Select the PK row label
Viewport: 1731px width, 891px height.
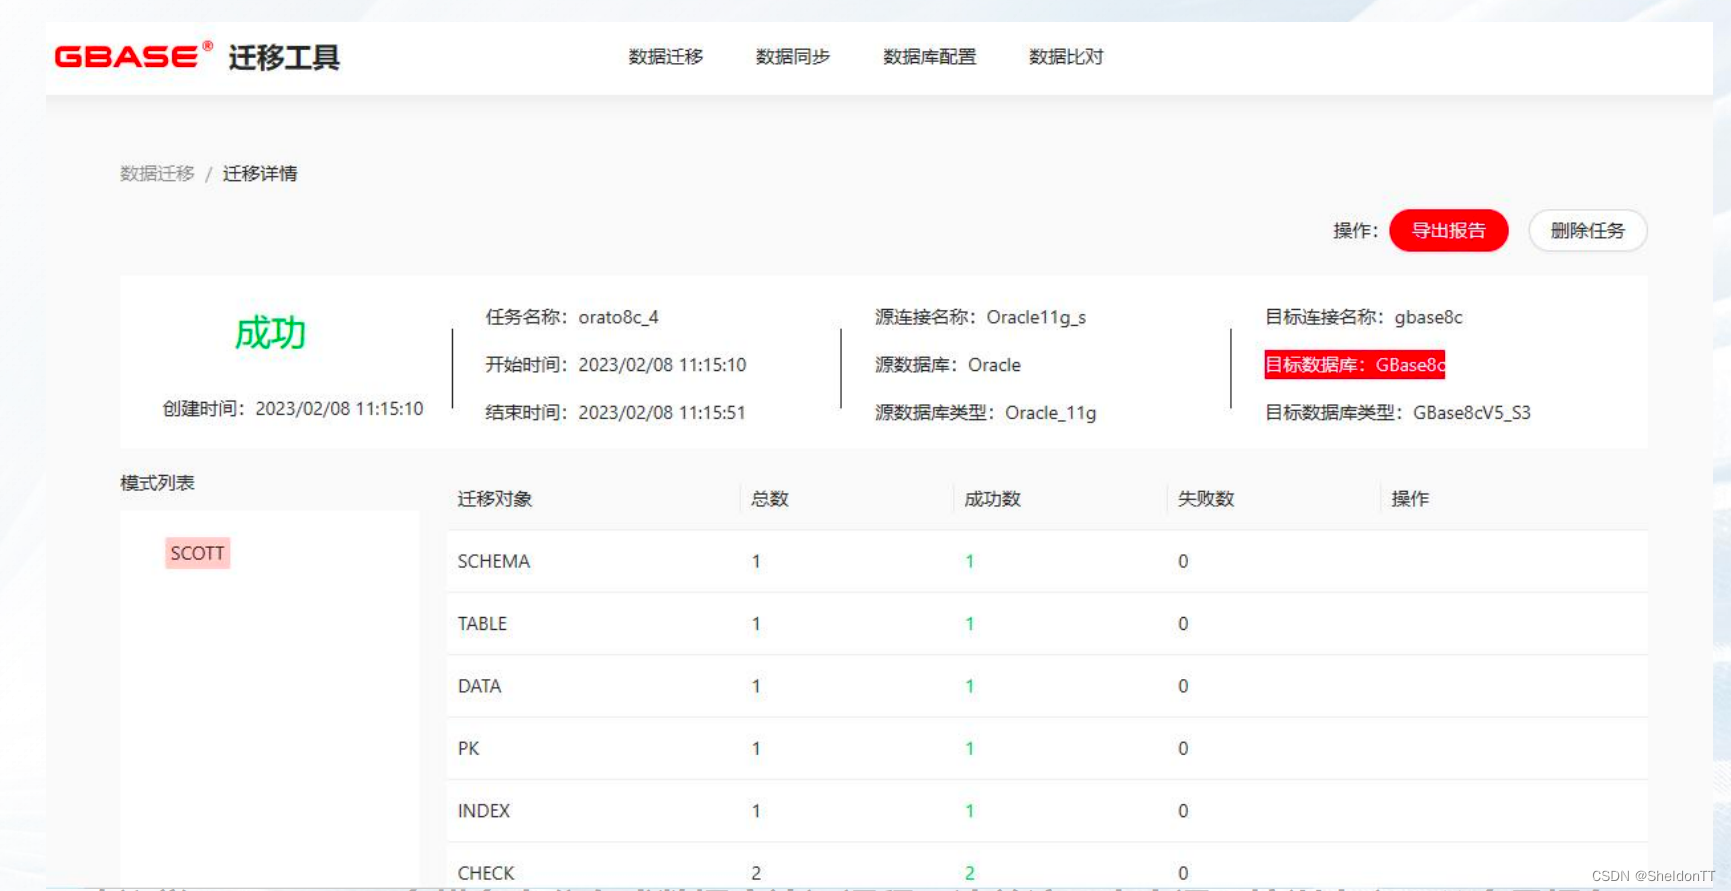(468, 749)
